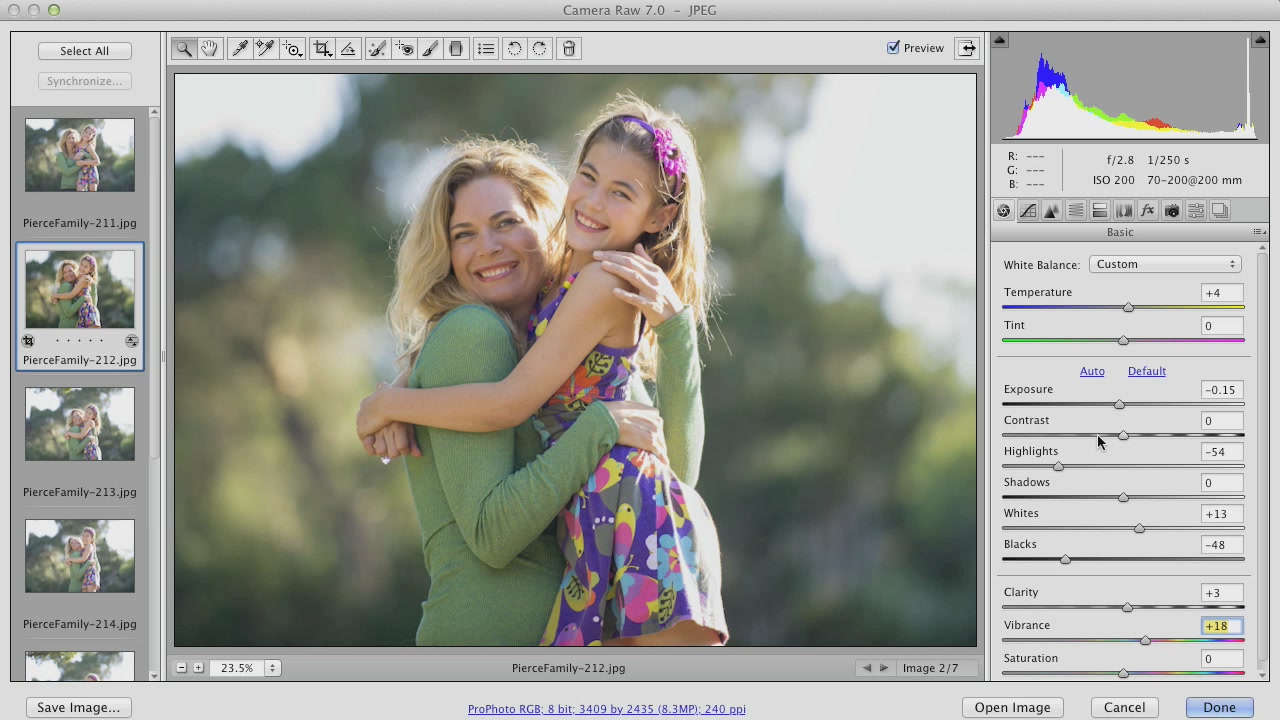Select the Targeted Adjustment tool
Image resolution: width=1280 pixels, height=720 pixels.
coord(292,49)
